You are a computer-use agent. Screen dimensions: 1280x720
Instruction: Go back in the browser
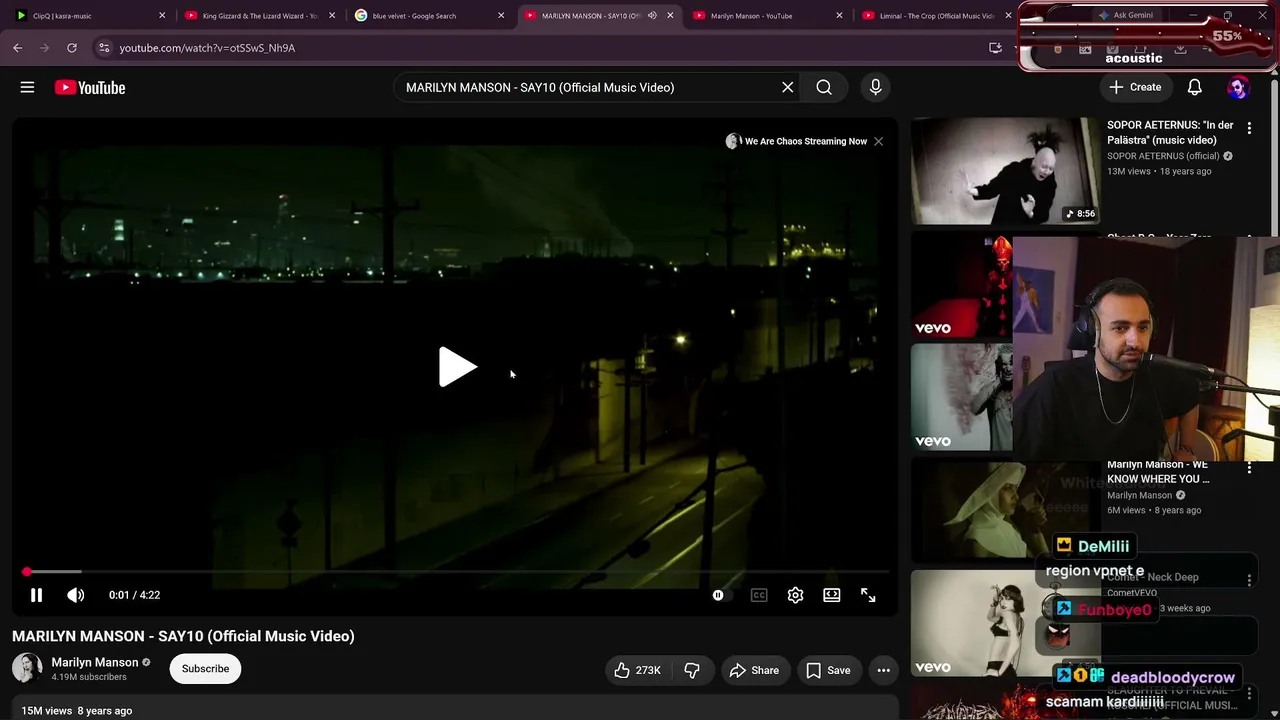(x=18, y=48)
